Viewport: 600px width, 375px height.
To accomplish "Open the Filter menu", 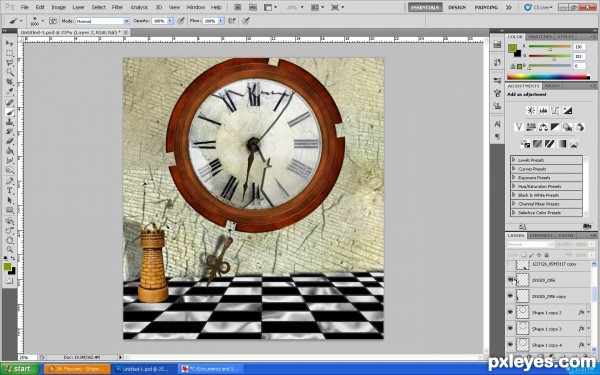I will (117, 7).
